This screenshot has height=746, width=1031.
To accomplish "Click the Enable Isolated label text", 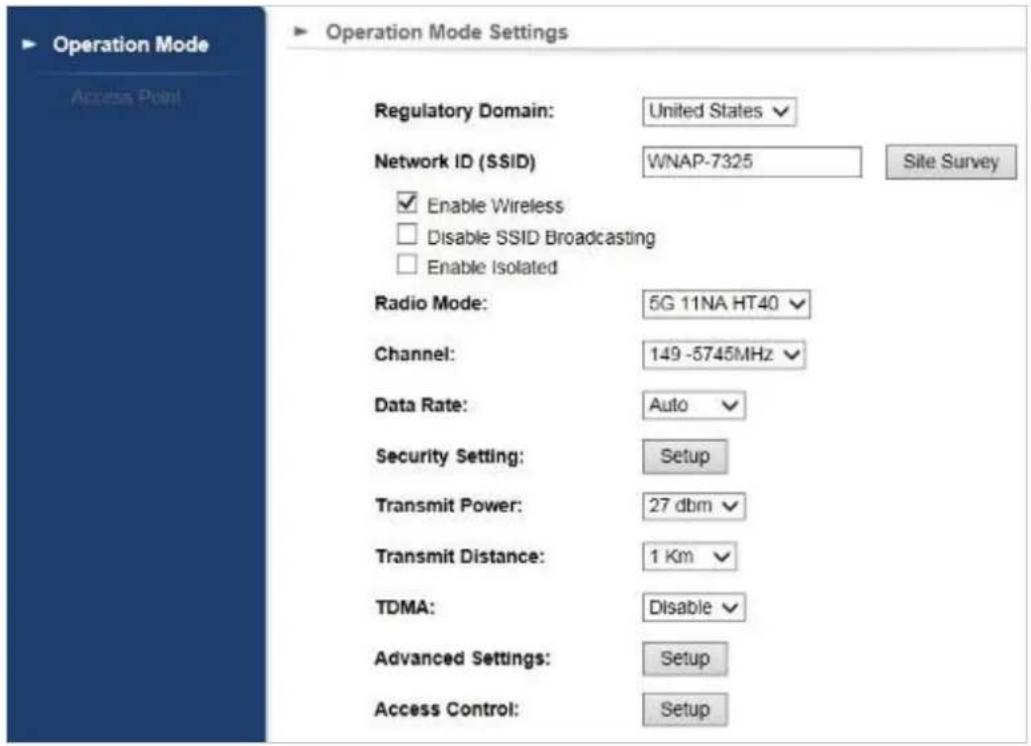I will [x=492, y=268].
